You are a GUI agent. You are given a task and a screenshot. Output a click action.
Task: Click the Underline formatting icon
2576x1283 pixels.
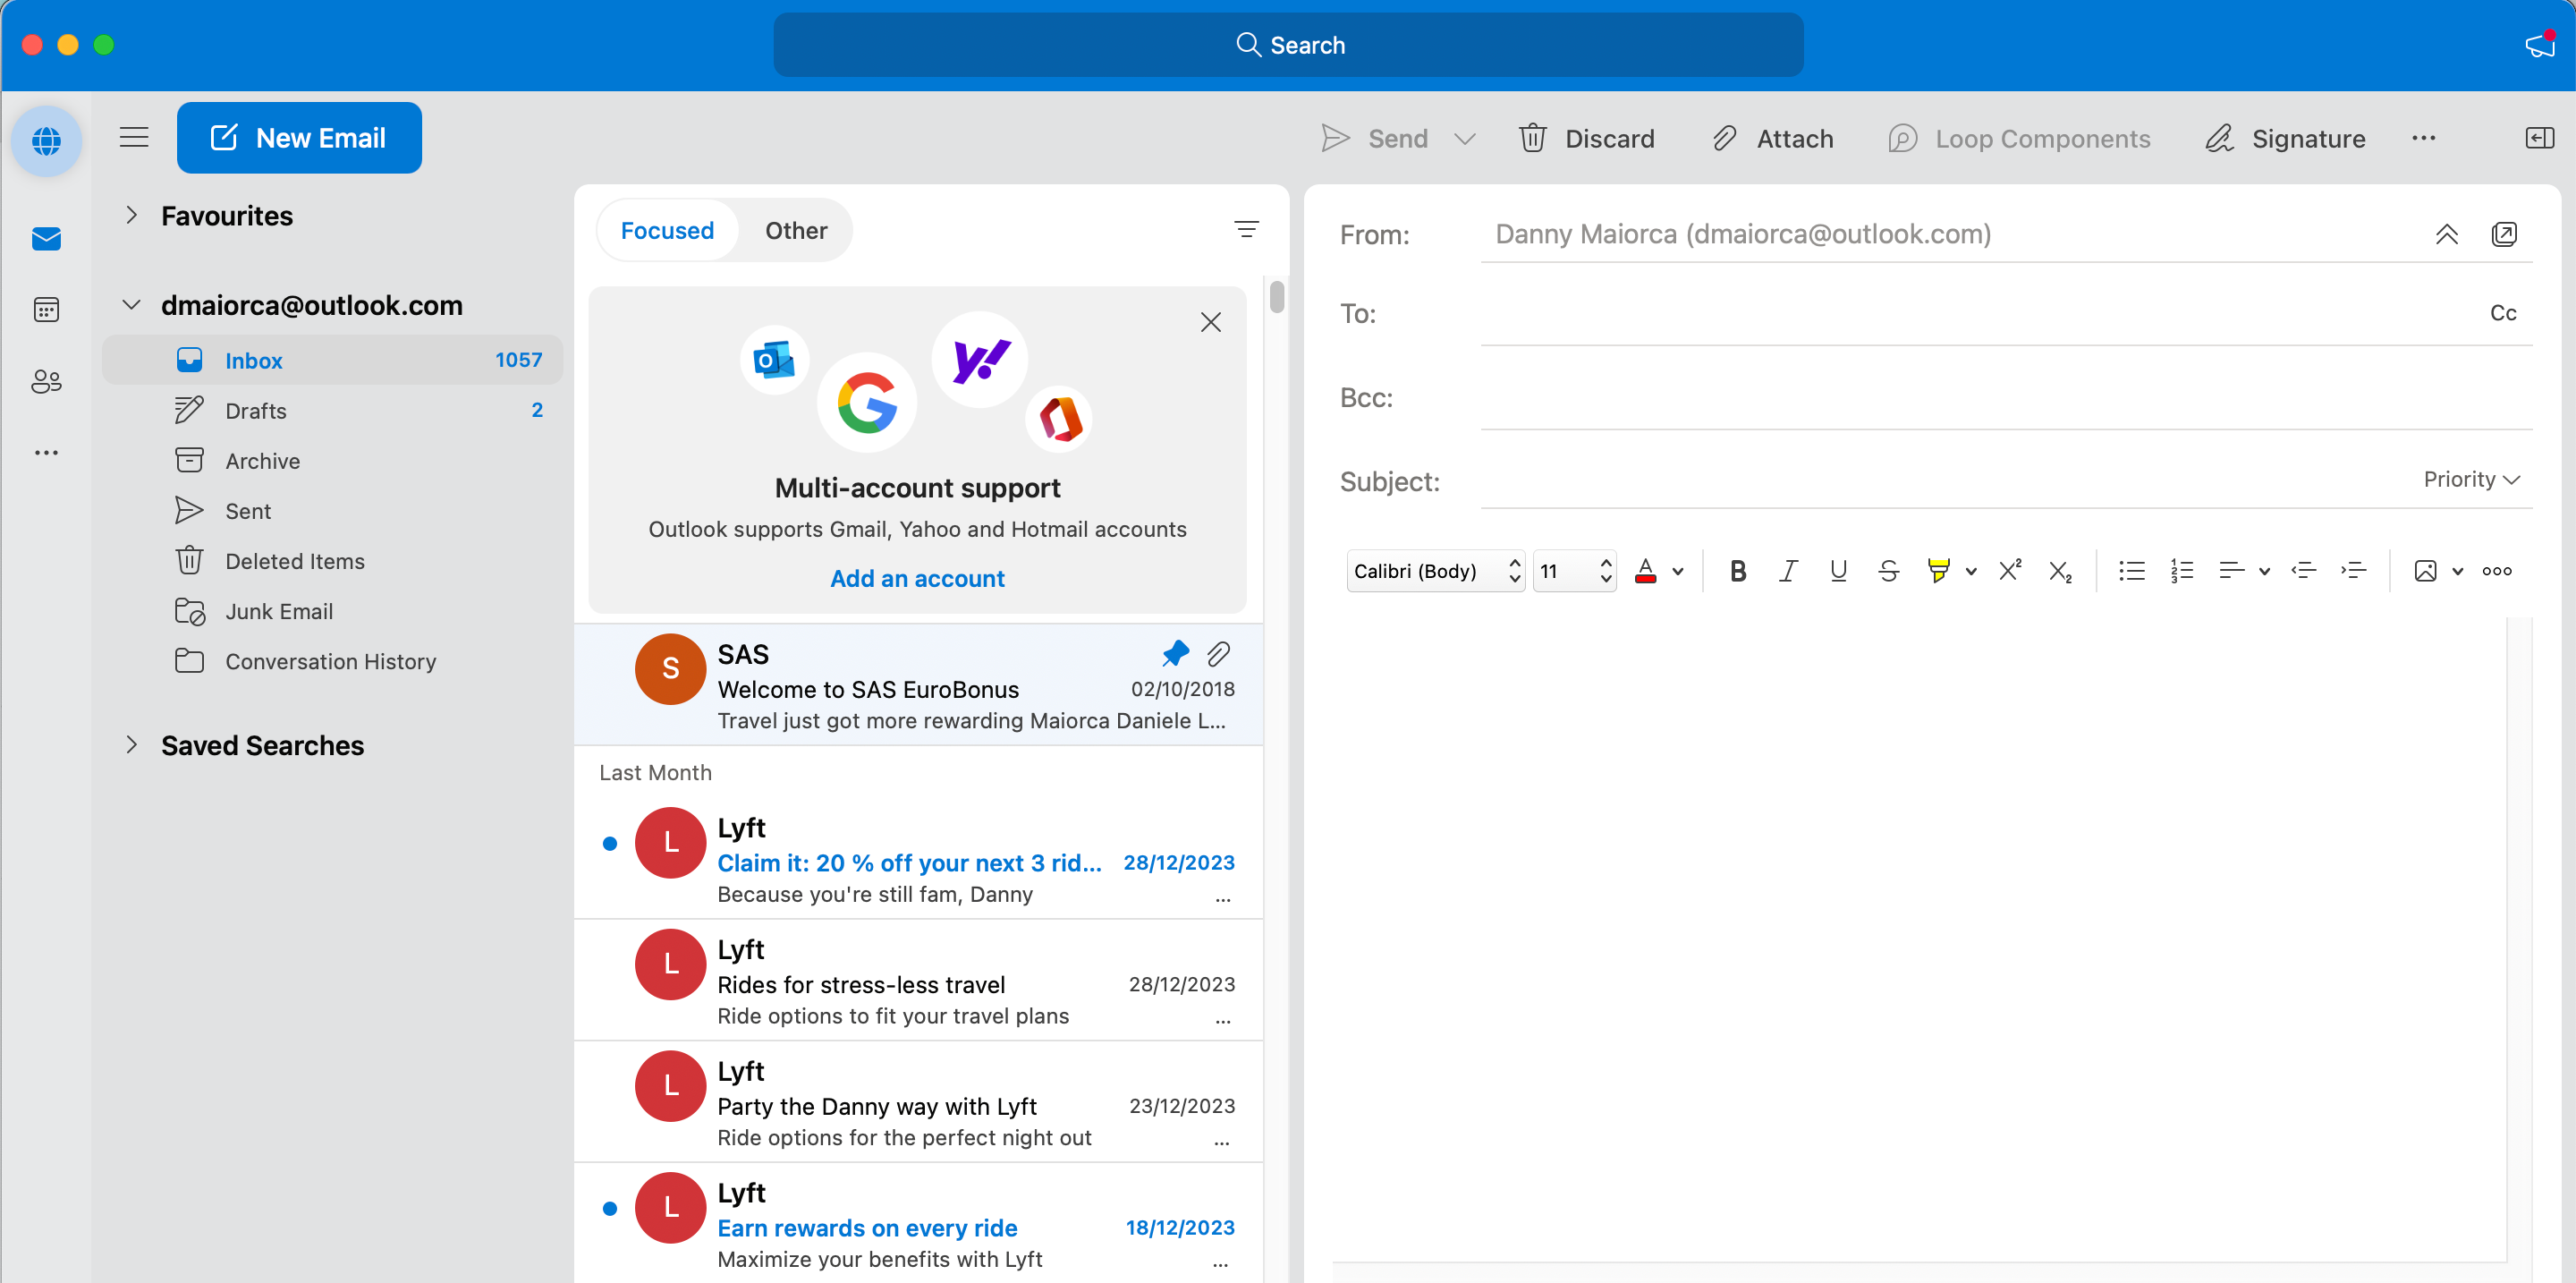click(1840, 570)
